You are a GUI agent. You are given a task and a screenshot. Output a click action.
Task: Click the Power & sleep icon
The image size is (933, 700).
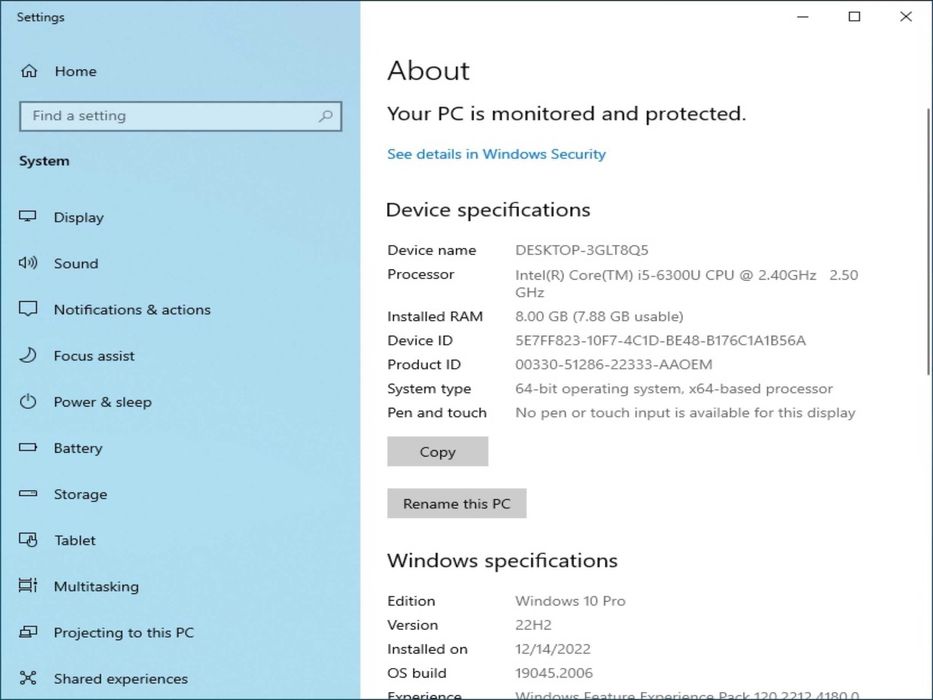[x=28, y=401]
